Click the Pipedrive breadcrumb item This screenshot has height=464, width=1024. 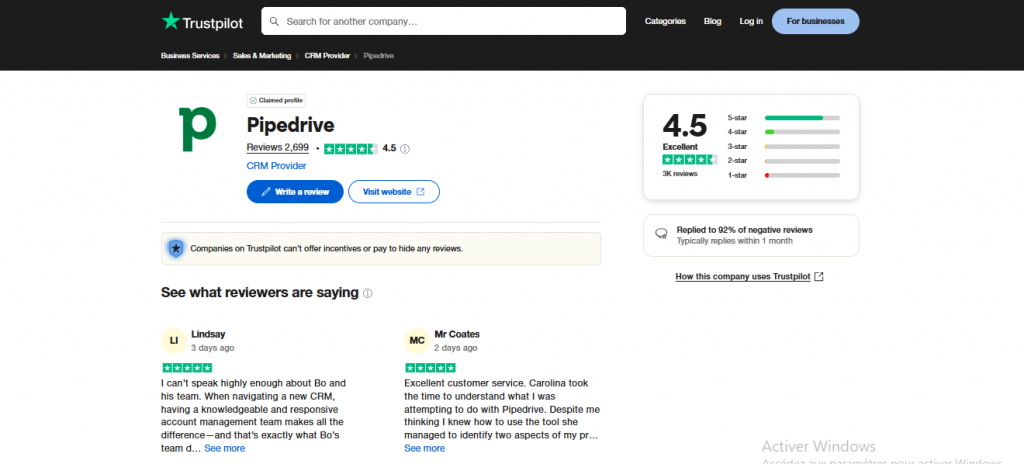tap(379, 56)
